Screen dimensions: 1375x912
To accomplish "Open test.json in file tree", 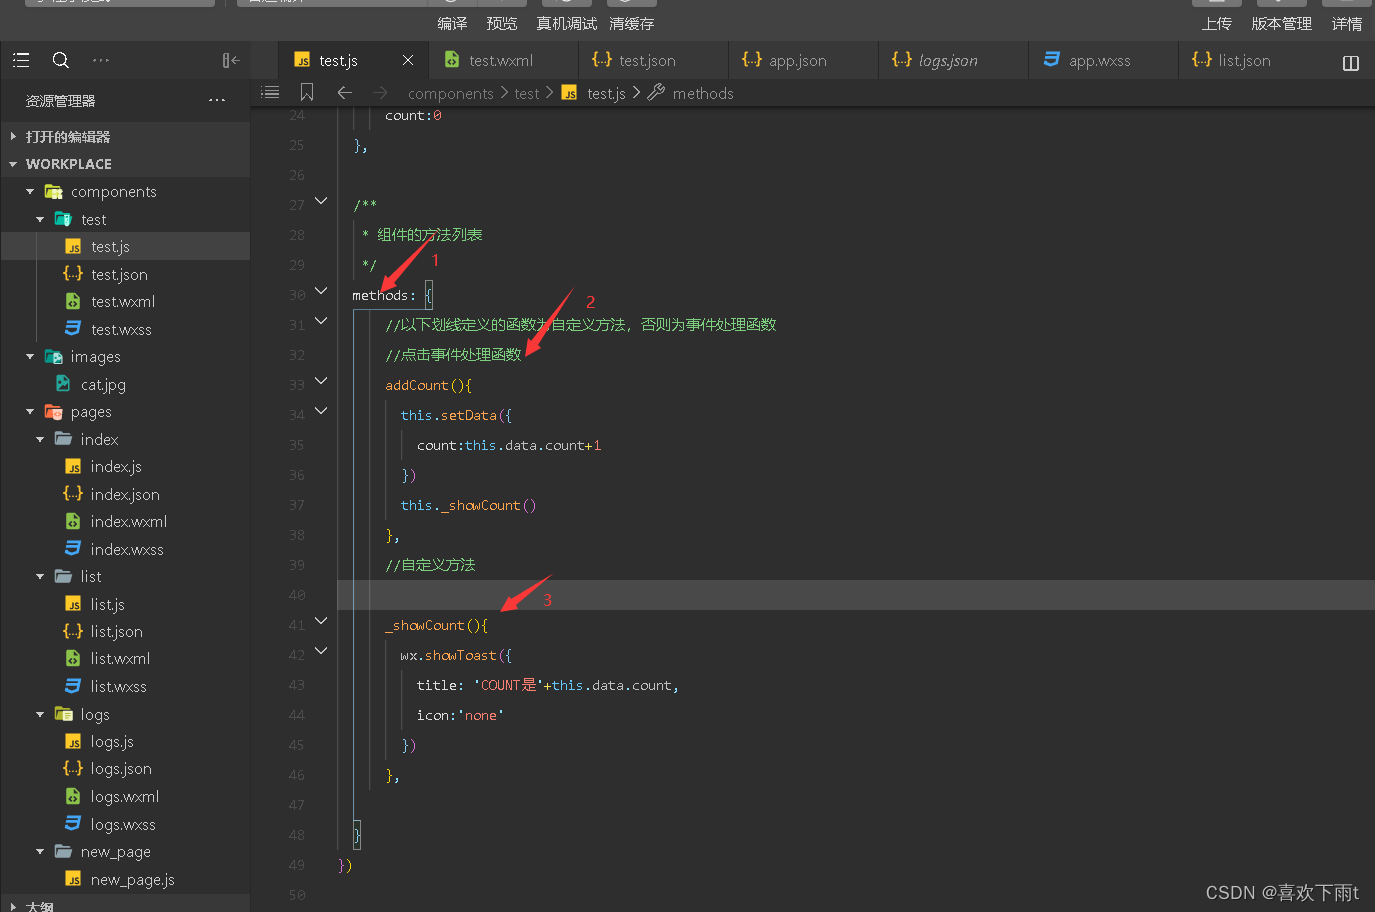I will tap(125, 274).
